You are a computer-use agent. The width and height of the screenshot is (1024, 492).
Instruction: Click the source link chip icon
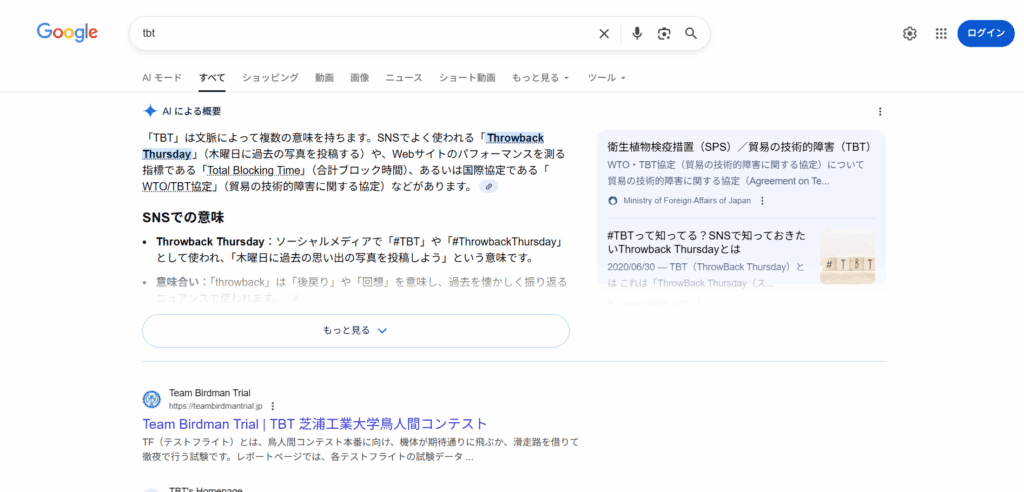(x=488, y=187)
